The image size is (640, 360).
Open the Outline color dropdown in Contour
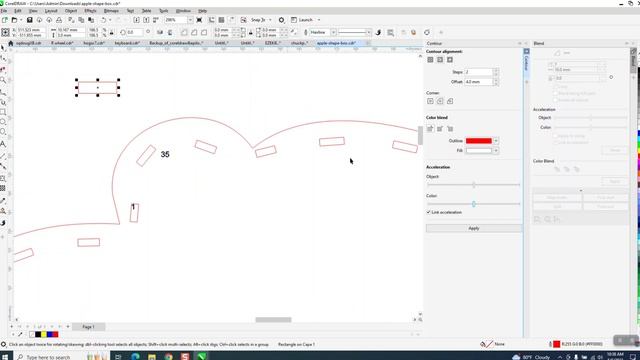(496, 141)
